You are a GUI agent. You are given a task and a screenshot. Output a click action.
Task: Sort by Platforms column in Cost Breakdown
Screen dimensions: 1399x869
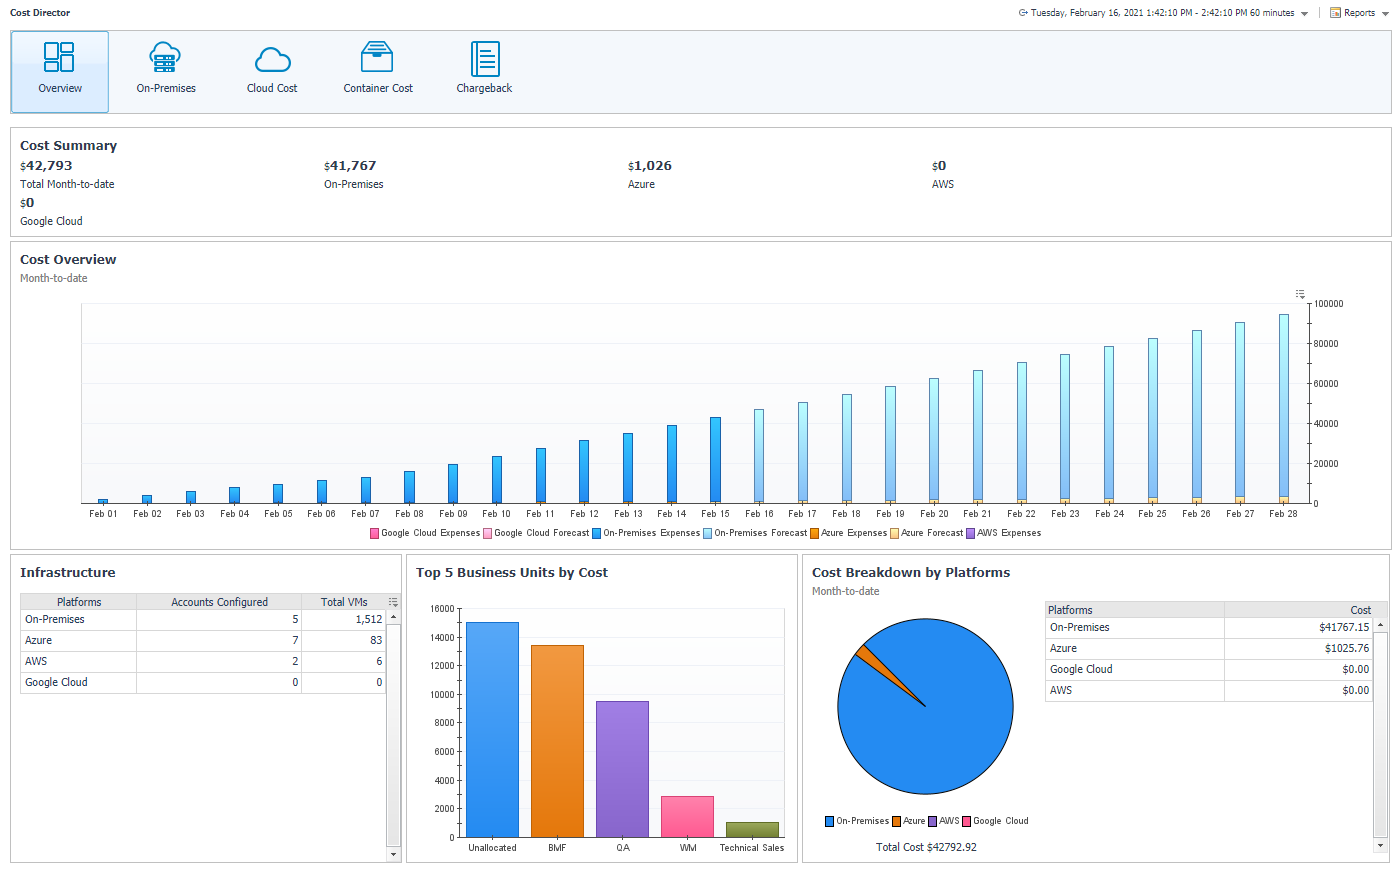pos(1135,610)
